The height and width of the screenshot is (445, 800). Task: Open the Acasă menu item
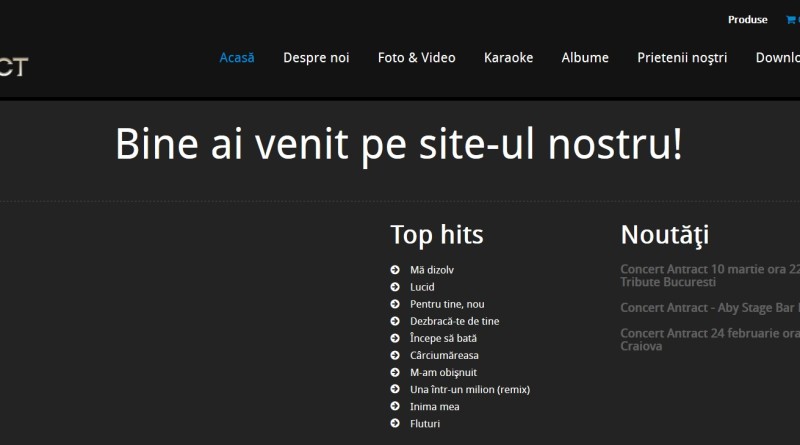[x=237, y=58]
